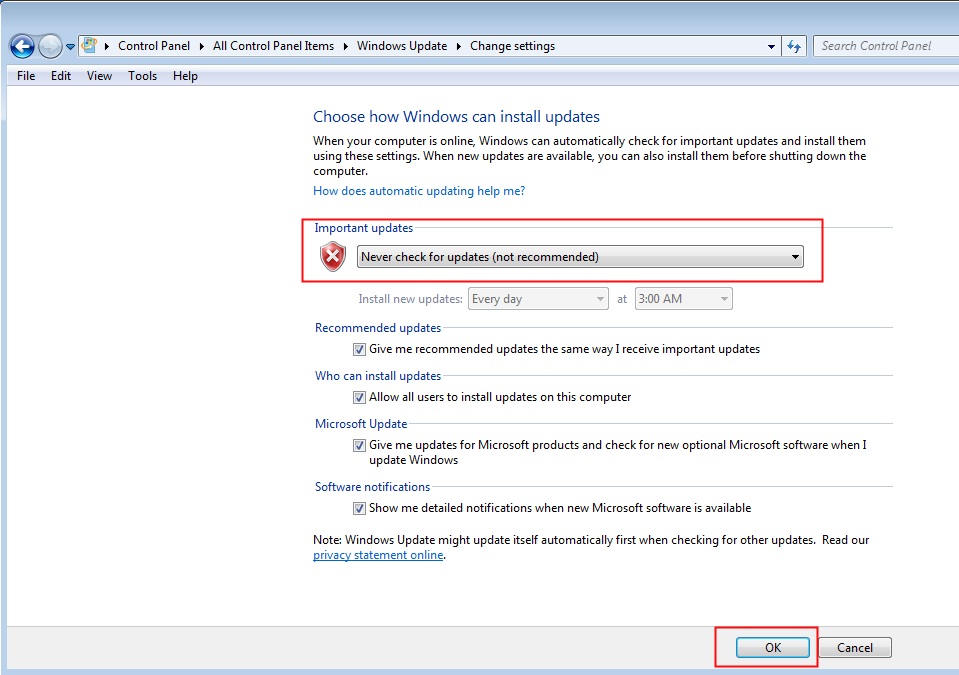This screenshot has height=675, width=959.
Task: Toggle 'Show me detailed notifications' checkbox
Action: (x=360, y=509)
